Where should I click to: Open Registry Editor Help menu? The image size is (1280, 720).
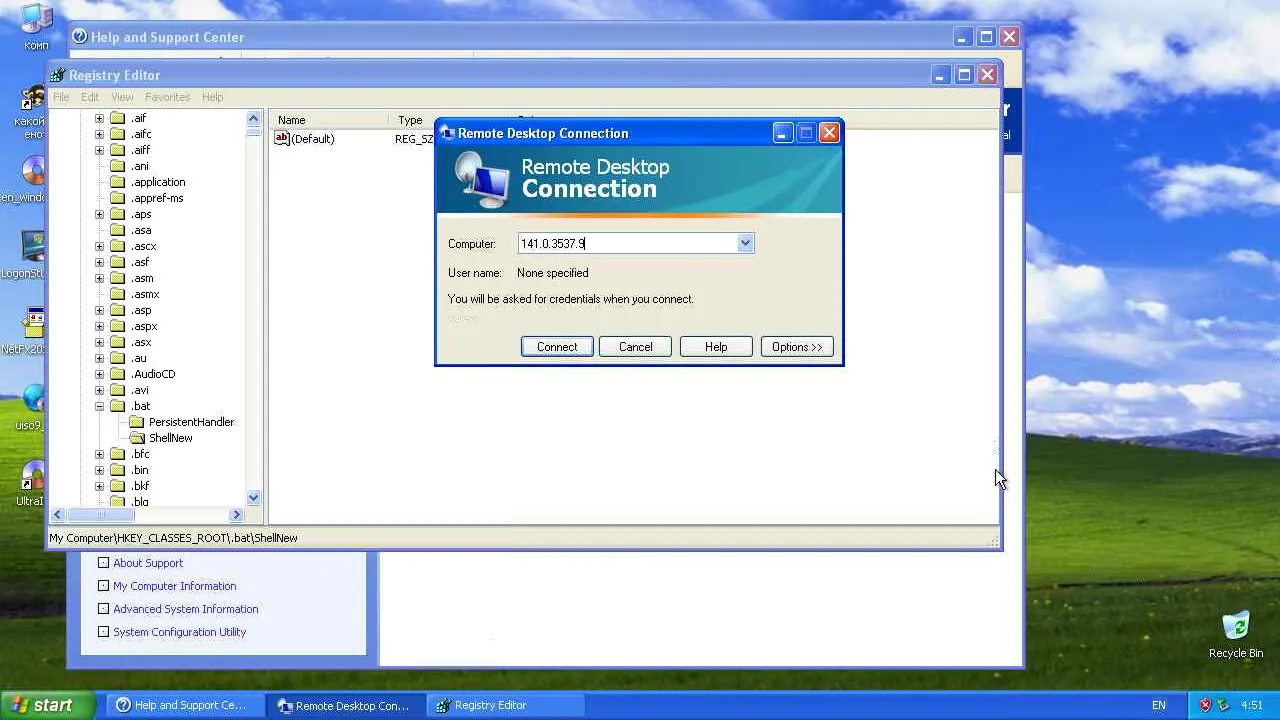point(212,97)
